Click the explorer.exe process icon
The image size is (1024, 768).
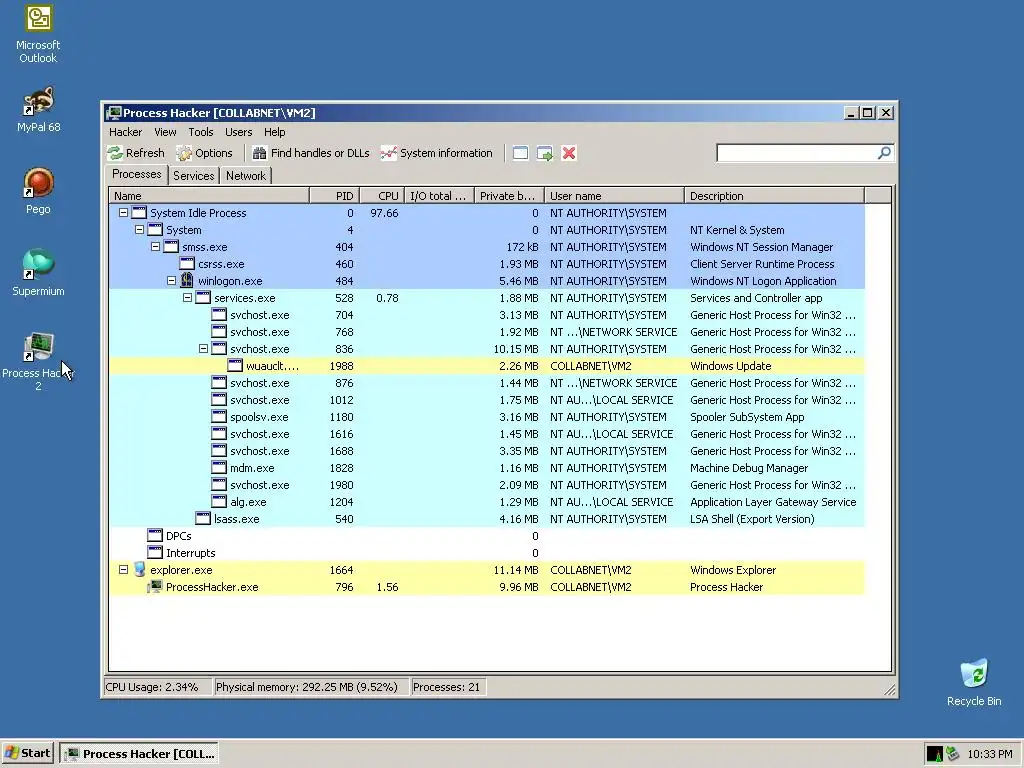point(139,569)
